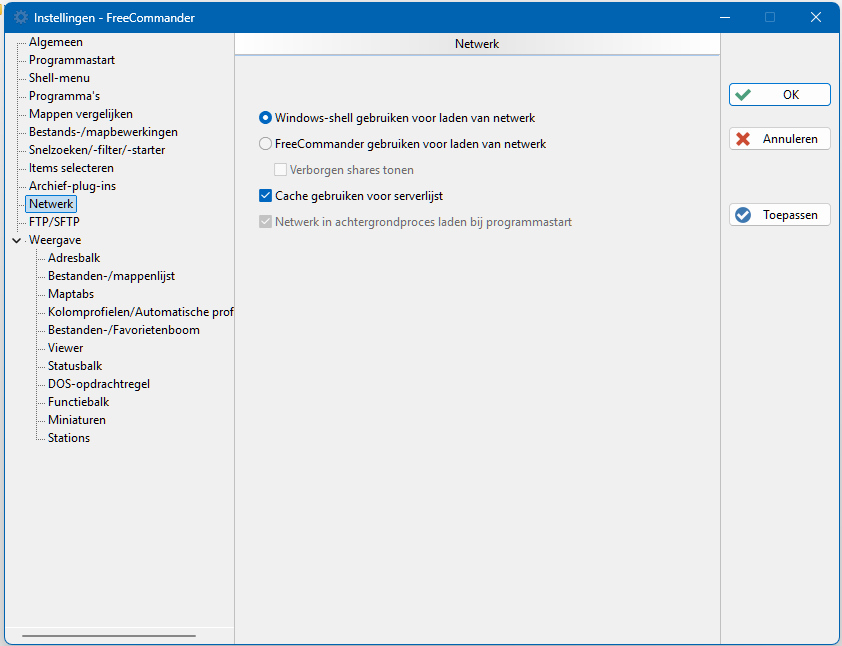Open the Algemeen settings page
This screenshot has width=842, height=646.
[x=56, y=42]
